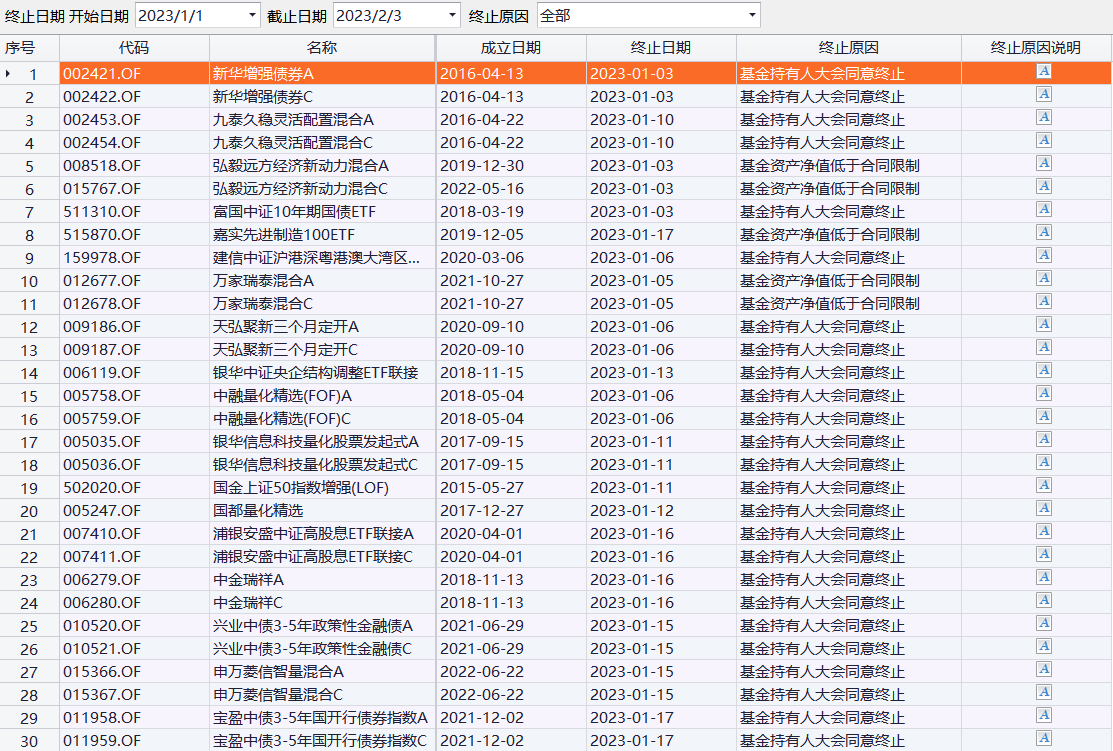Open termination note icon for 国金上证50指数增强(LOF)
This screenshot has height=751, width=1113.
1043,486
